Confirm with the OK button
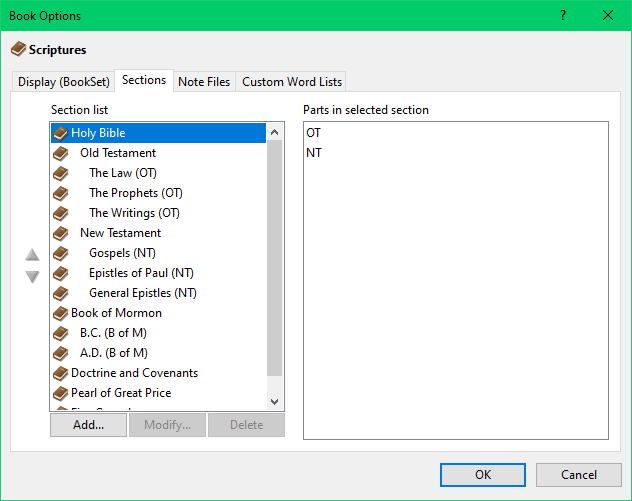This screenshot has width=632, height=501. pos(483,475)
